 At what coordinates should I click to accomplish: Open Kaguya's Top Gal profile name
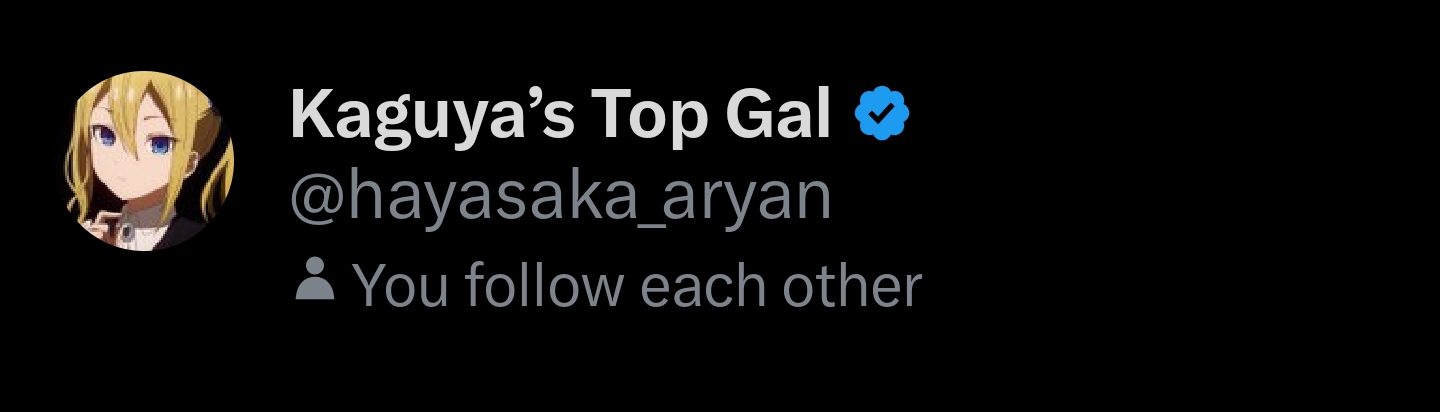tap(560, 116)
